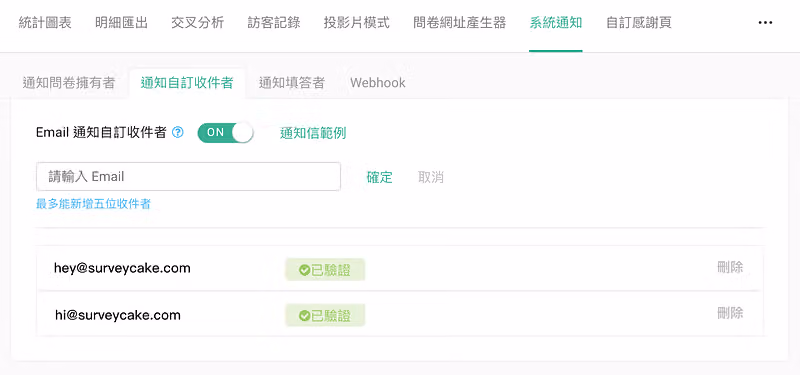Open the 交叉分析 tab

pyautogui.click(x=197, y=23)
